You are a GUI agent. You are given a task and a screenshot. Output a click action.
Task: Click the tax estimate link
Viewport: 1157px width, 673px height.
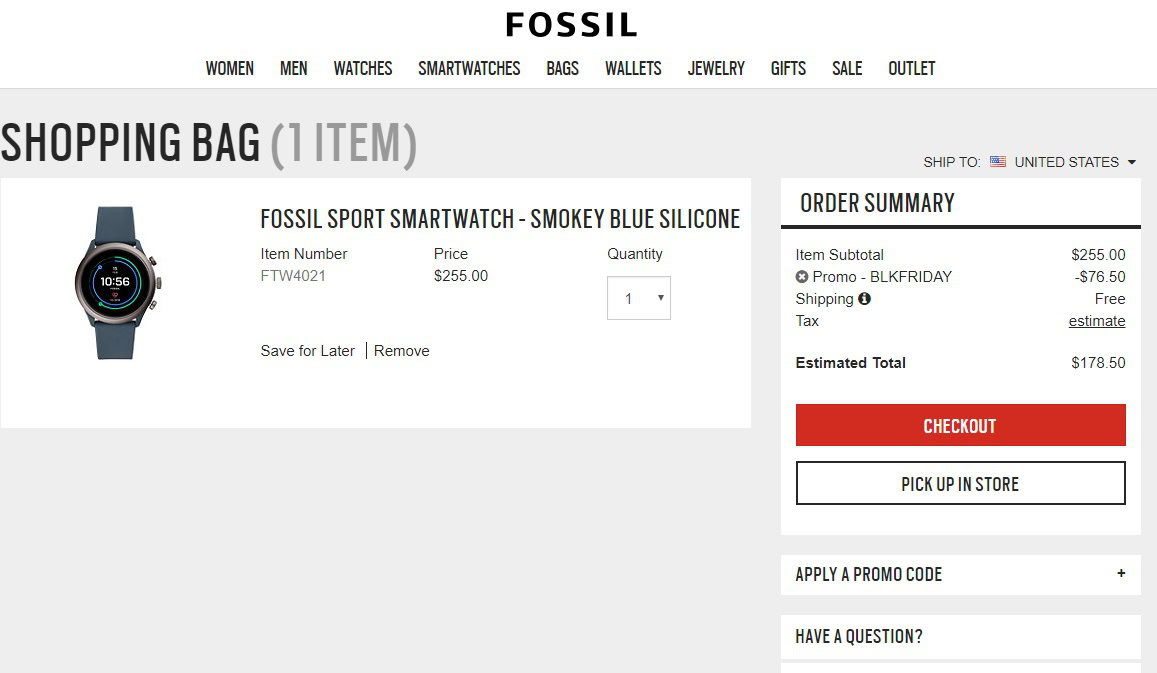pos(1096,321)
